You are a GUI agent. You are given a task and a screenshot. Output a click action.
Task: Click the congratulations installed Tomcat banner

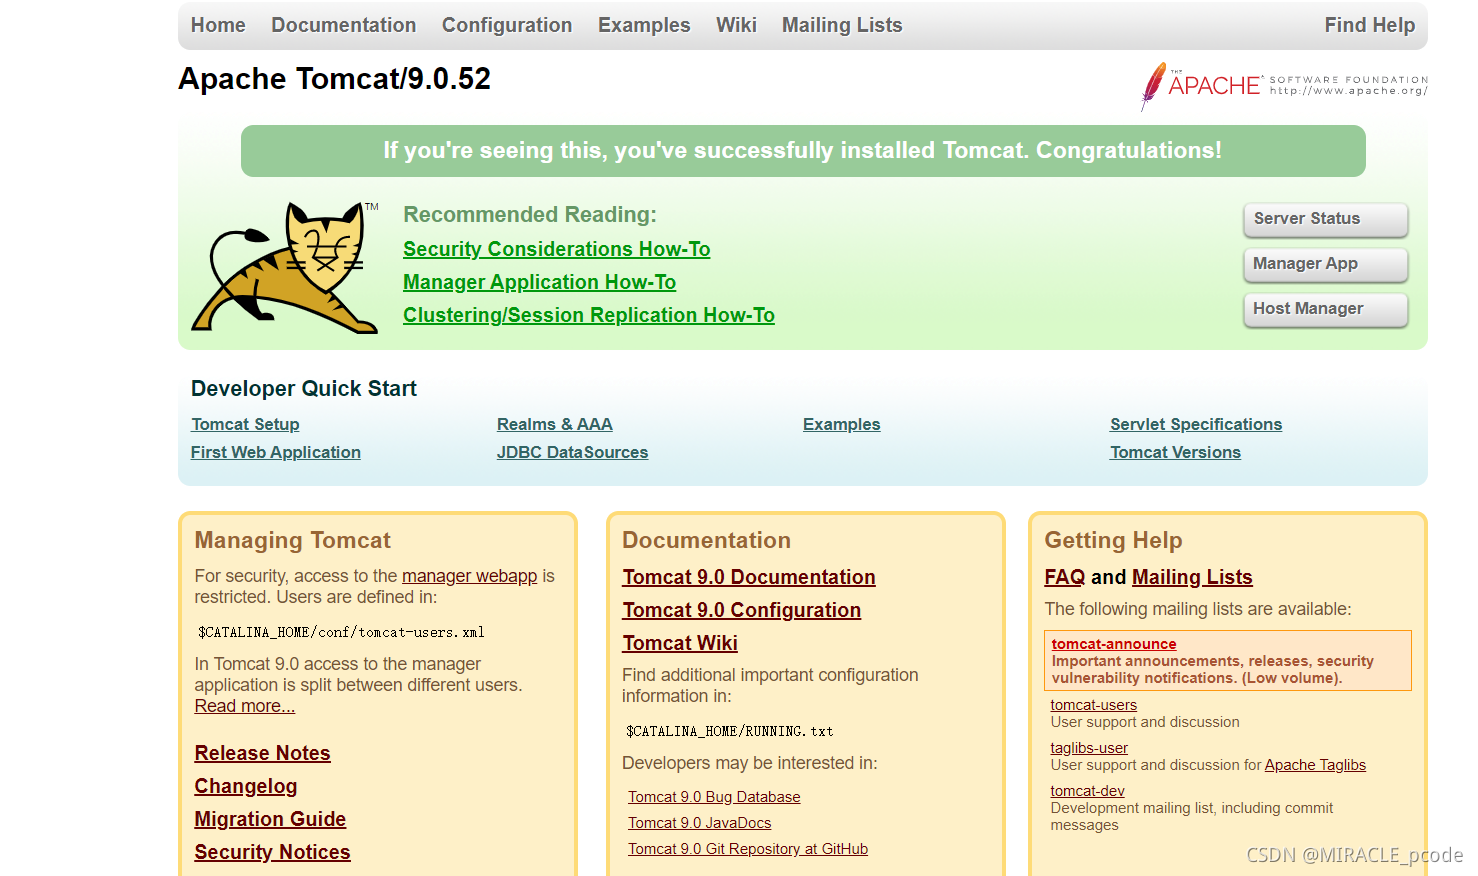click(803, 151)
